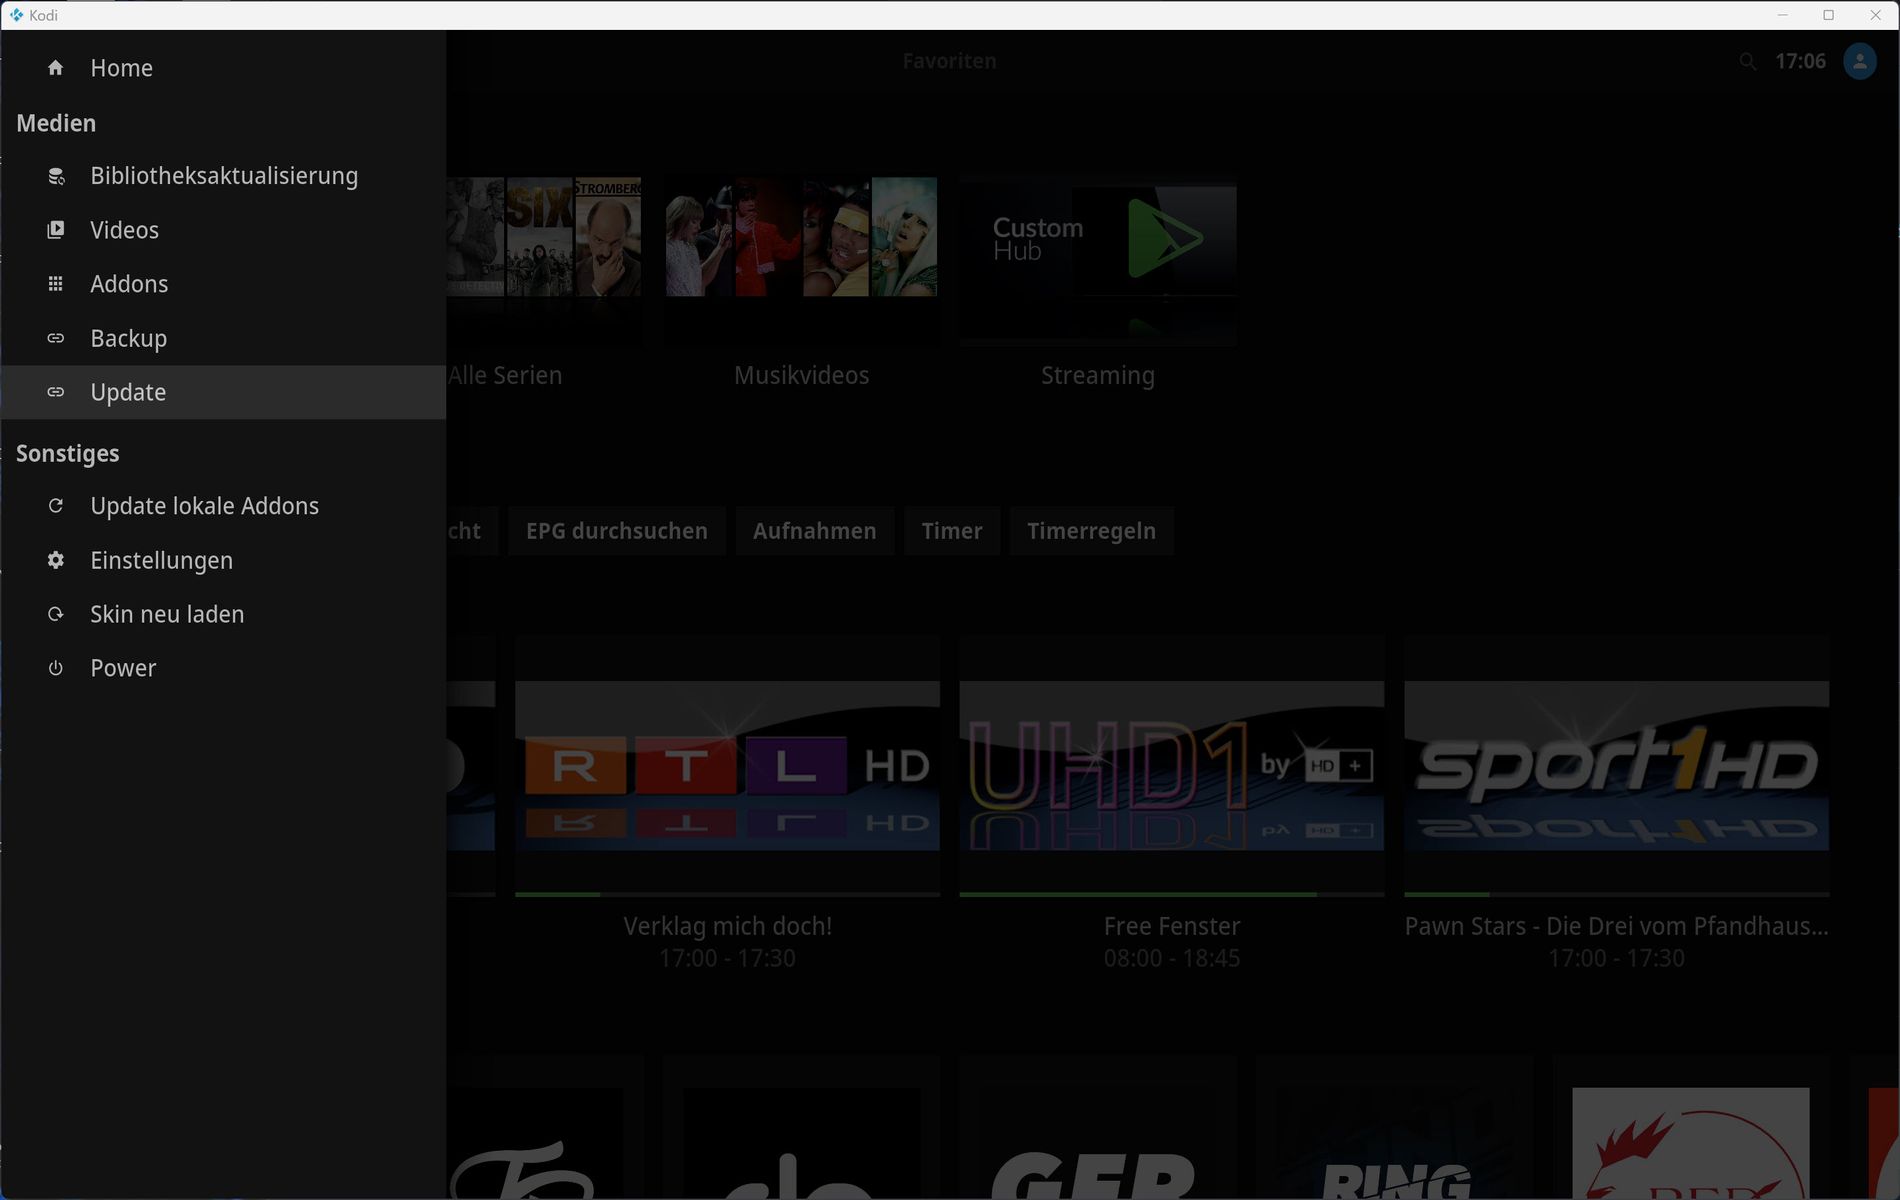Click the Favoriten header title
Image resolution: width=1900 pixels, height=1200 pixels.
(949, 61)
